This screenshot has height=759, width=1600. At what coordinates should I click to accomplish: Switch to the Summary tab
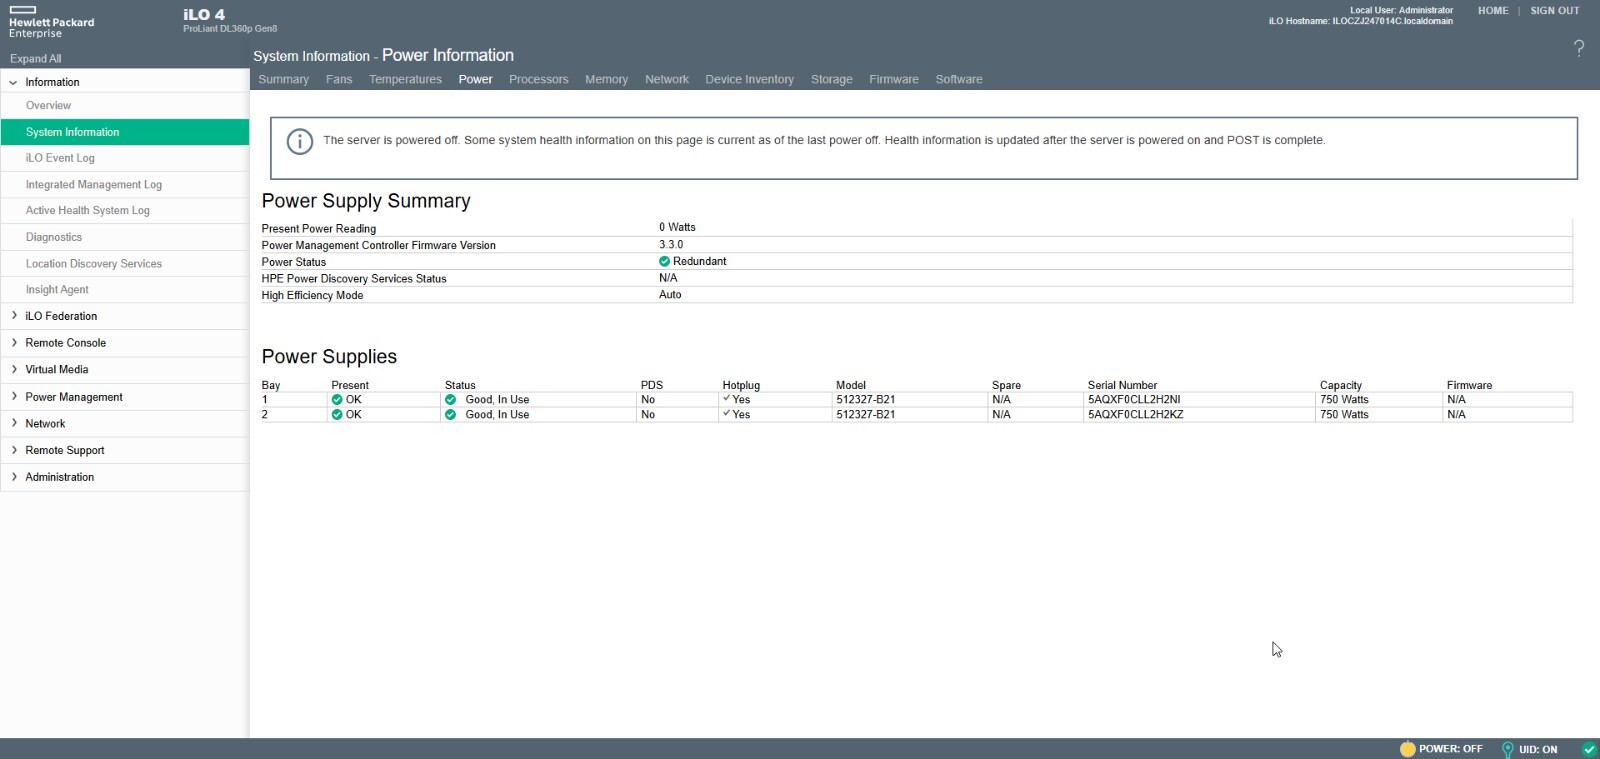[x=283, y=79]
